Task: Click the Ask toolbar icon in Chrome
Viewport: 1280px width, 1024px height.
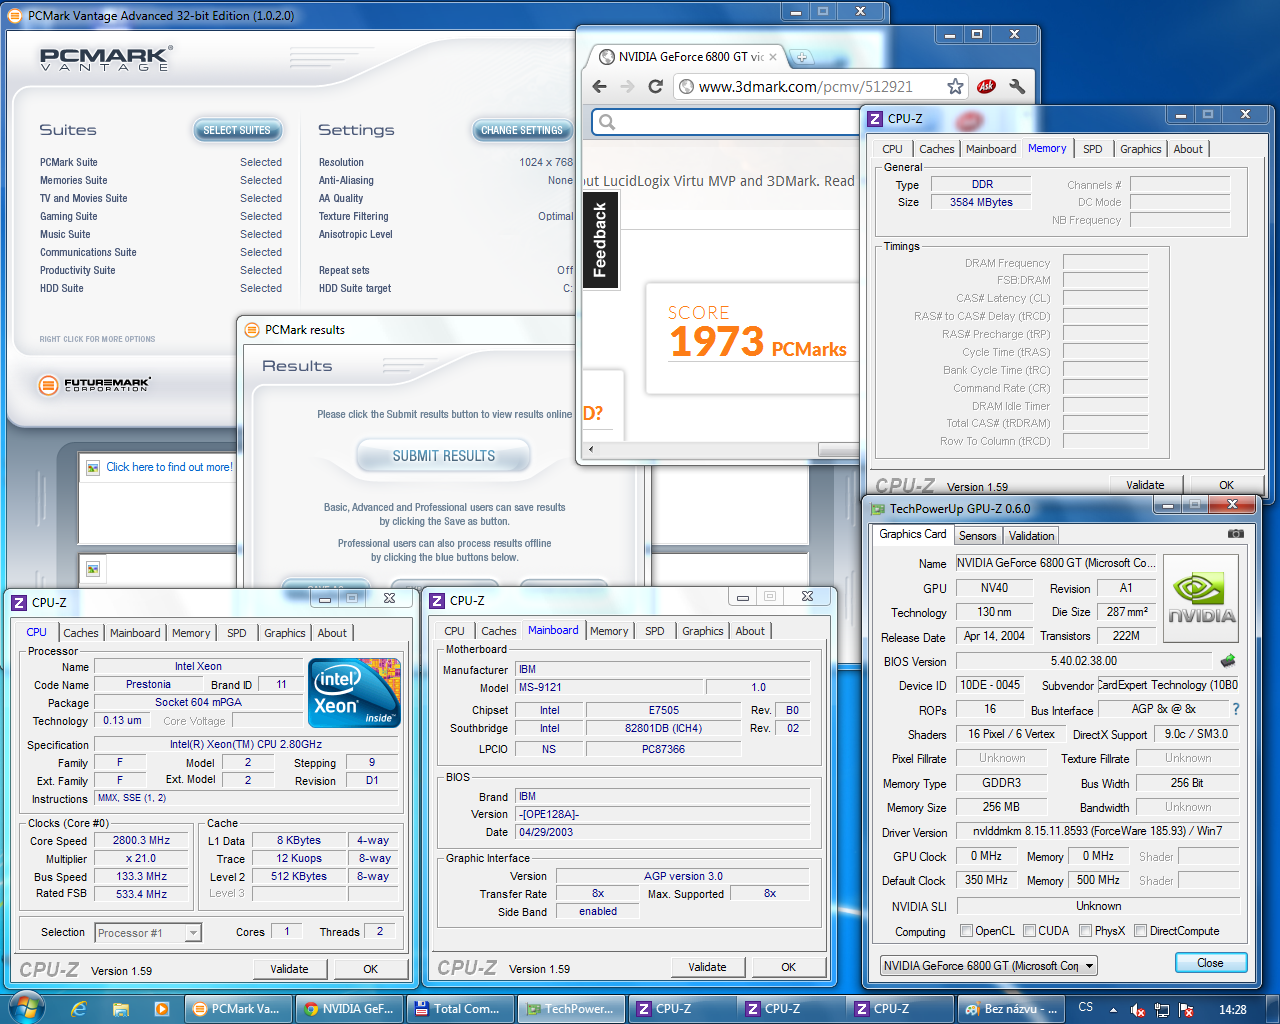Action: click(x=986, y=86)
